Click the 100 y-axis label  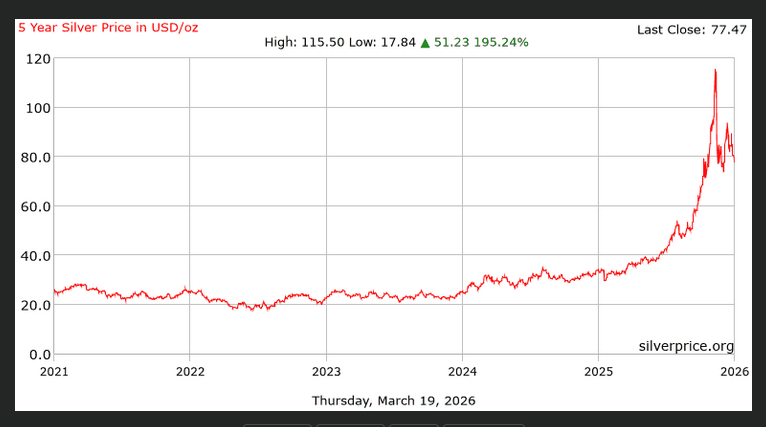pyautogui.click(x=38, y=108)
